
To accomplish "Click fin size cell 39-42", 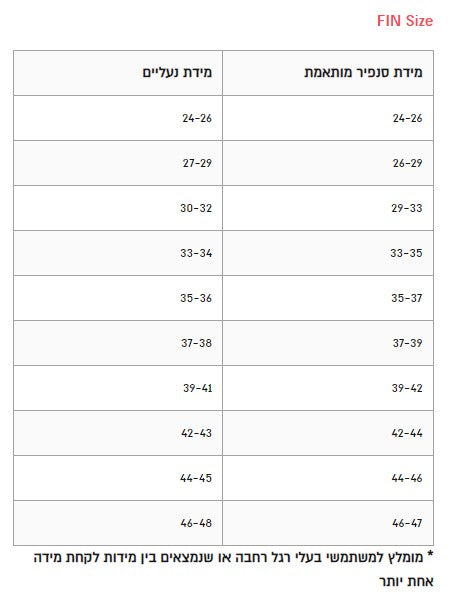I will click(x=328, y=388).
